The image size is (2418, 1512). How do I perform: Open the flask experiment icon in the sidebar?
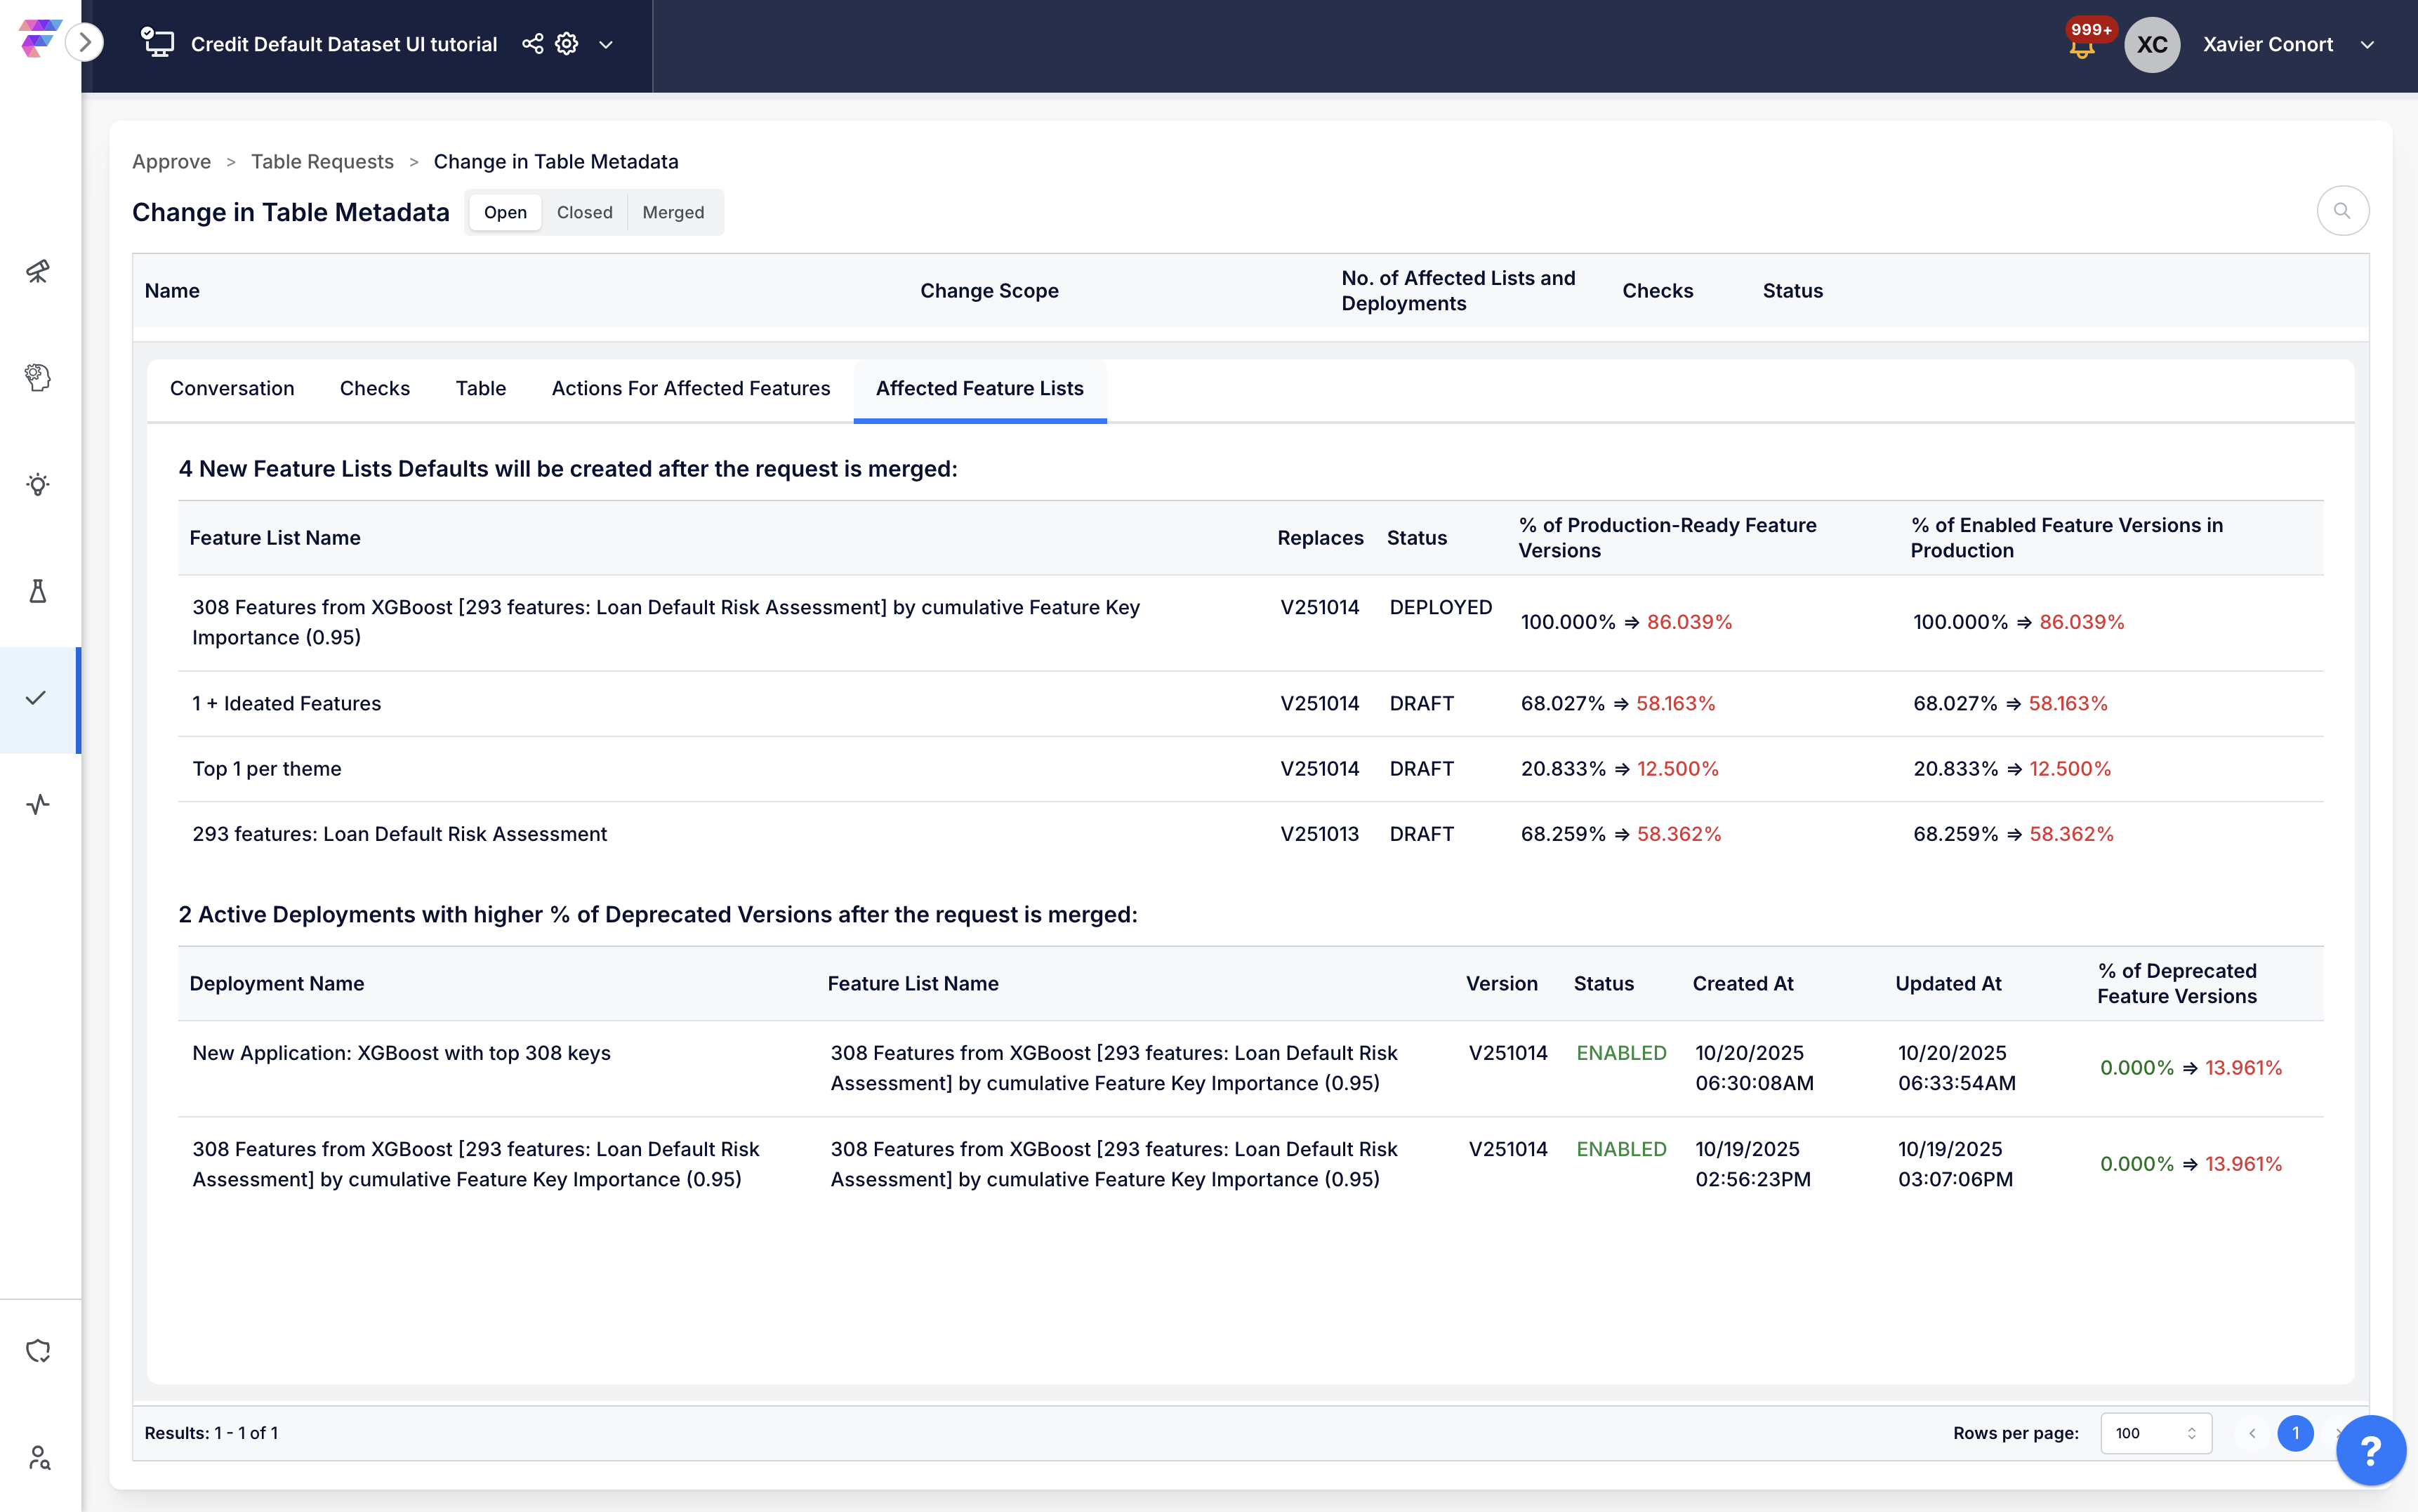point(38,591)
